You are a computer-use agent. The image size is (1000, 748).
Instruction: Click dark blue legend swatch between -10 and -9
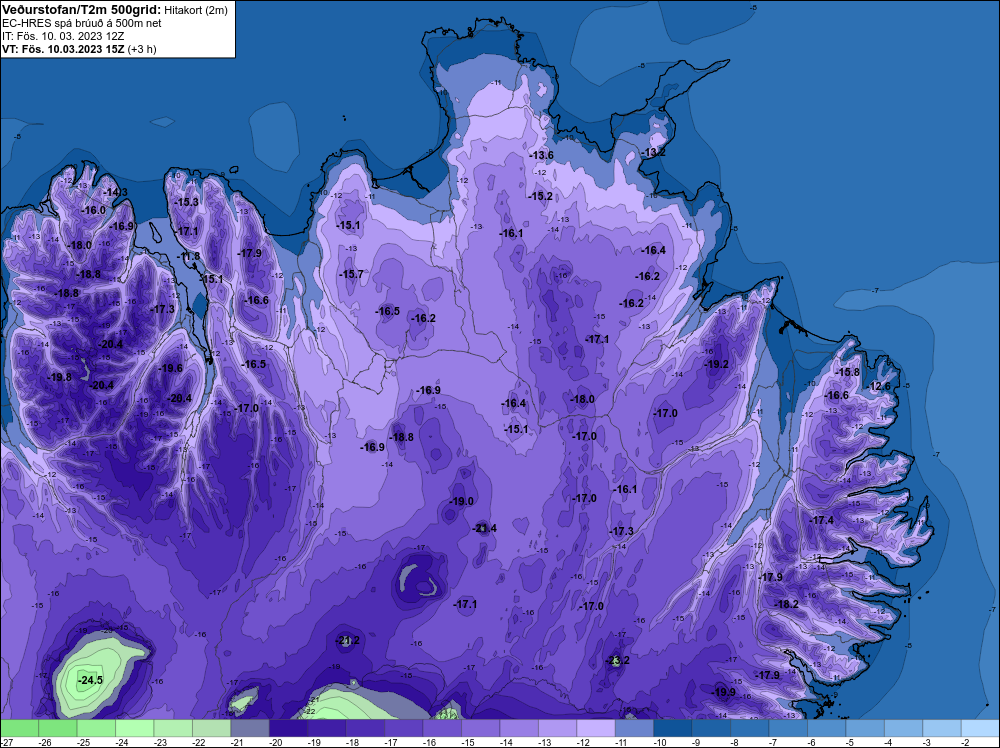[x=673, y=728]
